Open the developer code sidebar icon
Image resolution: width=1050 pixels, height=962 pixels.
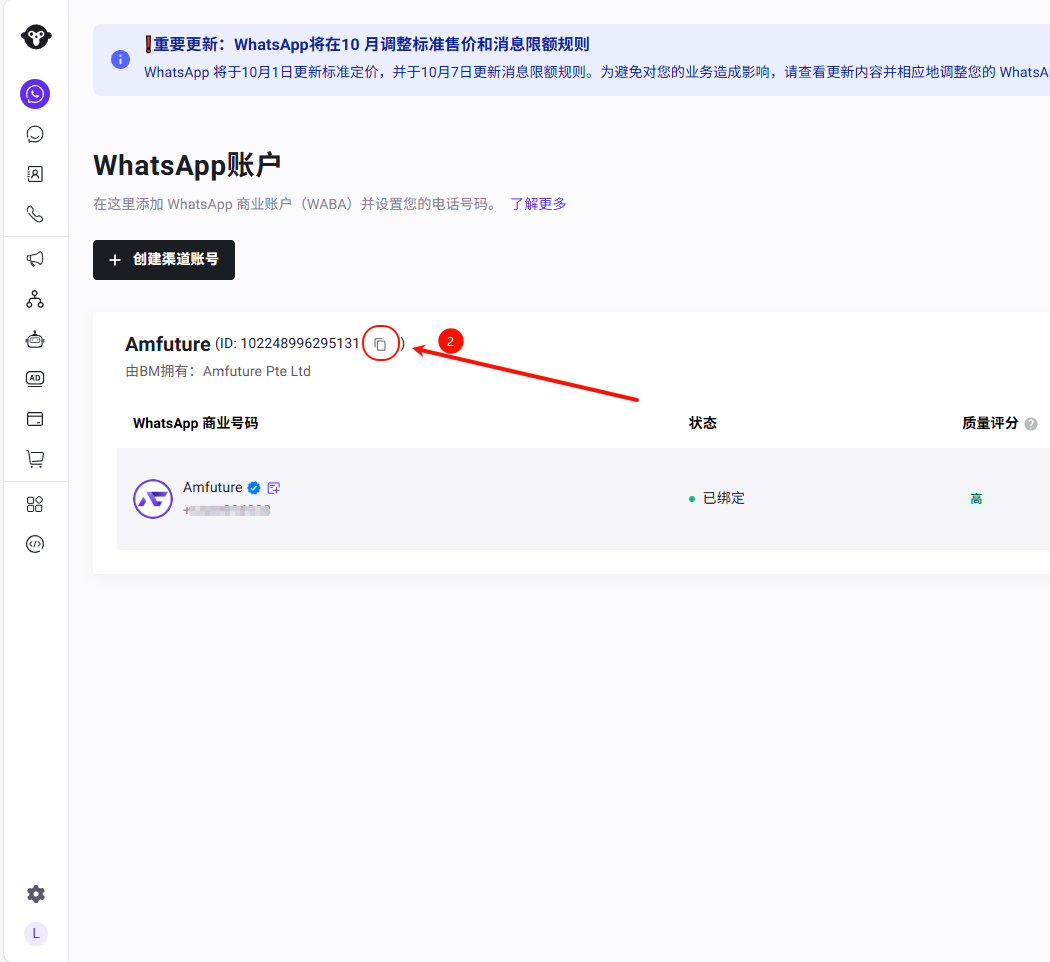coord(35,544)
